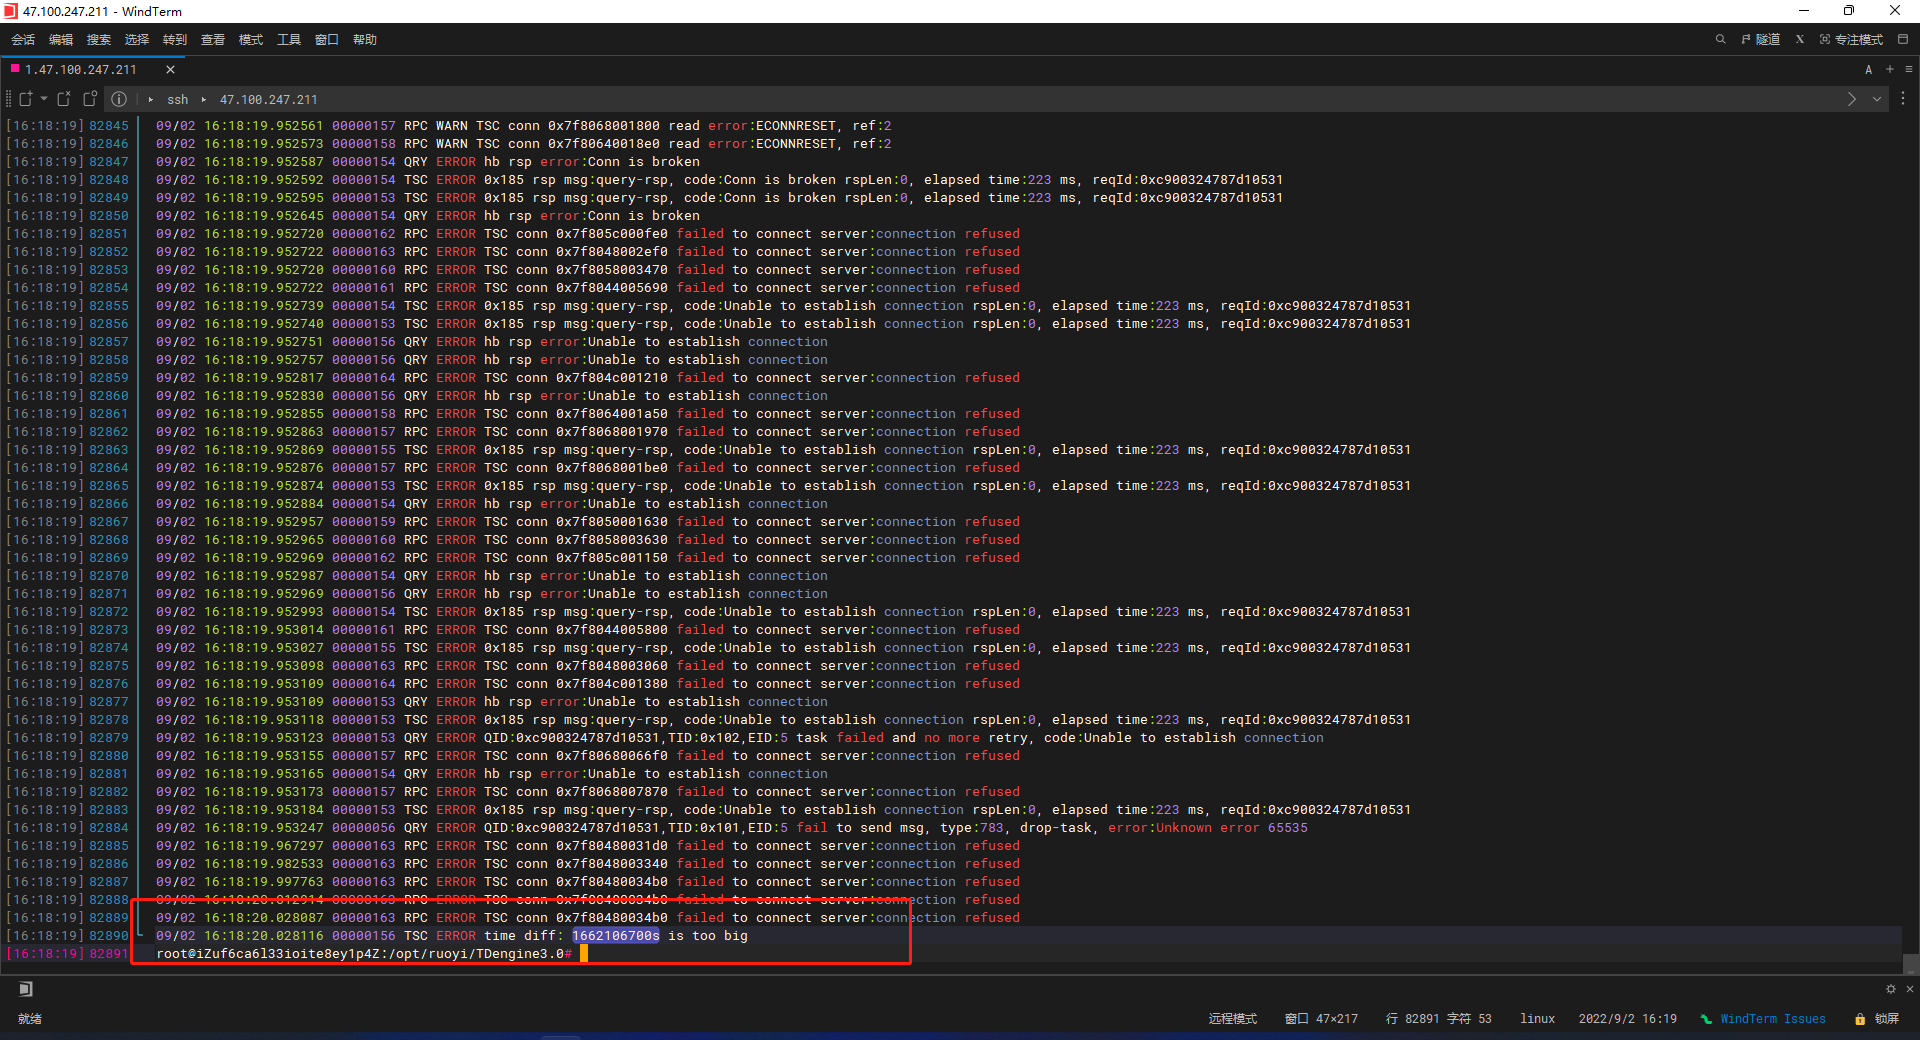
Task: Click line number 82890 in gutter
Action: tap(109, 936)
